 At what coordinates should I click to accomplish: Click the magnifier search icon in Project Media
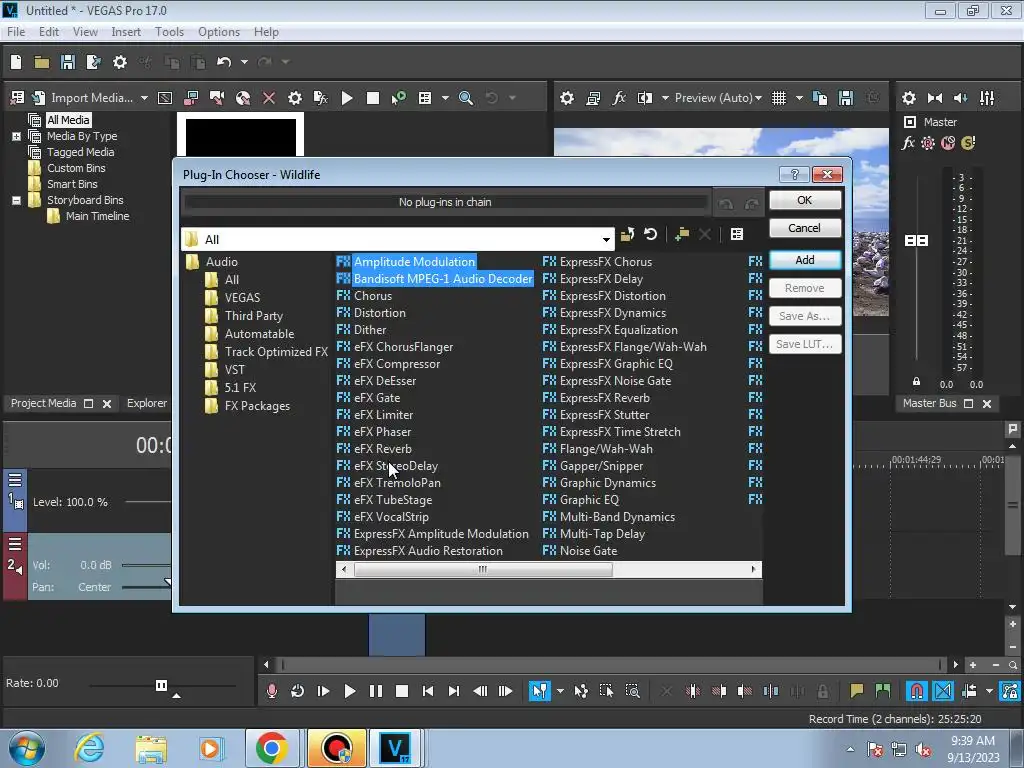point(466,98)
